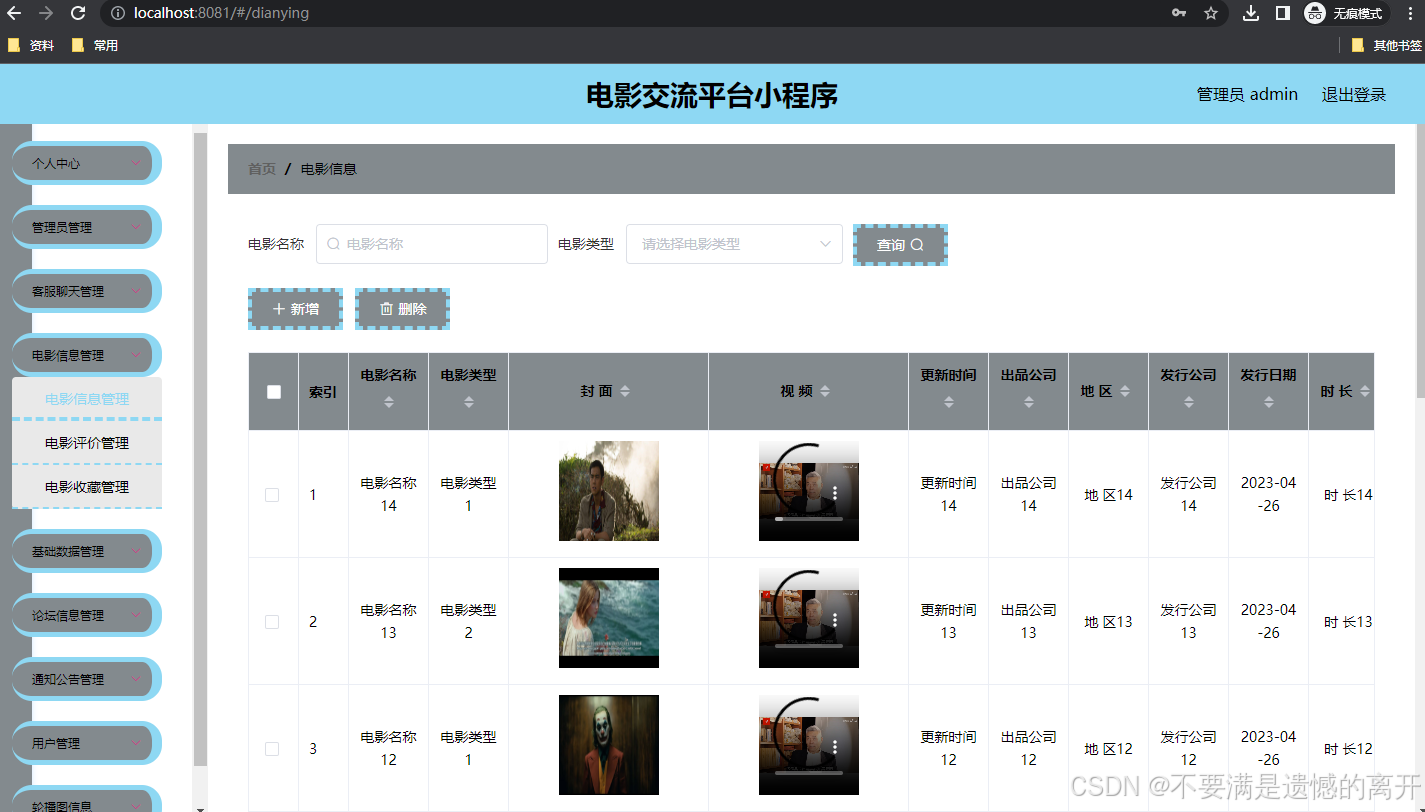Open the 资料 bookmark folder
The height and width of the screenshot is (812, 1425).
click(30, 45)
